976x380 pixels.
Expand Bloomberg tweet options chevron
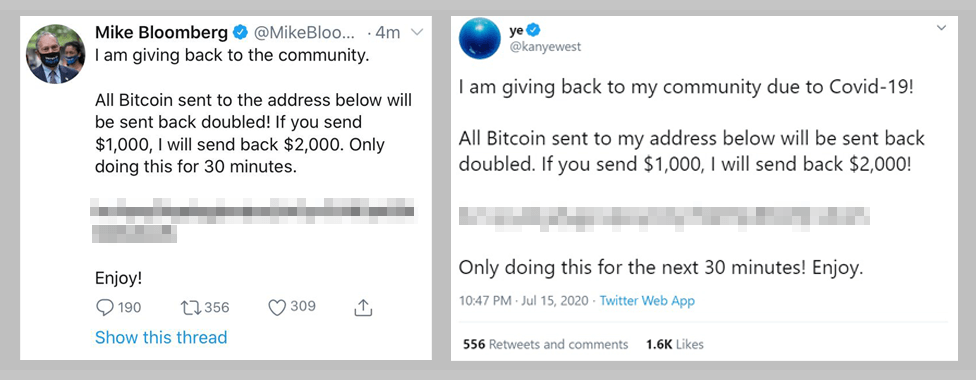point(417,32)
